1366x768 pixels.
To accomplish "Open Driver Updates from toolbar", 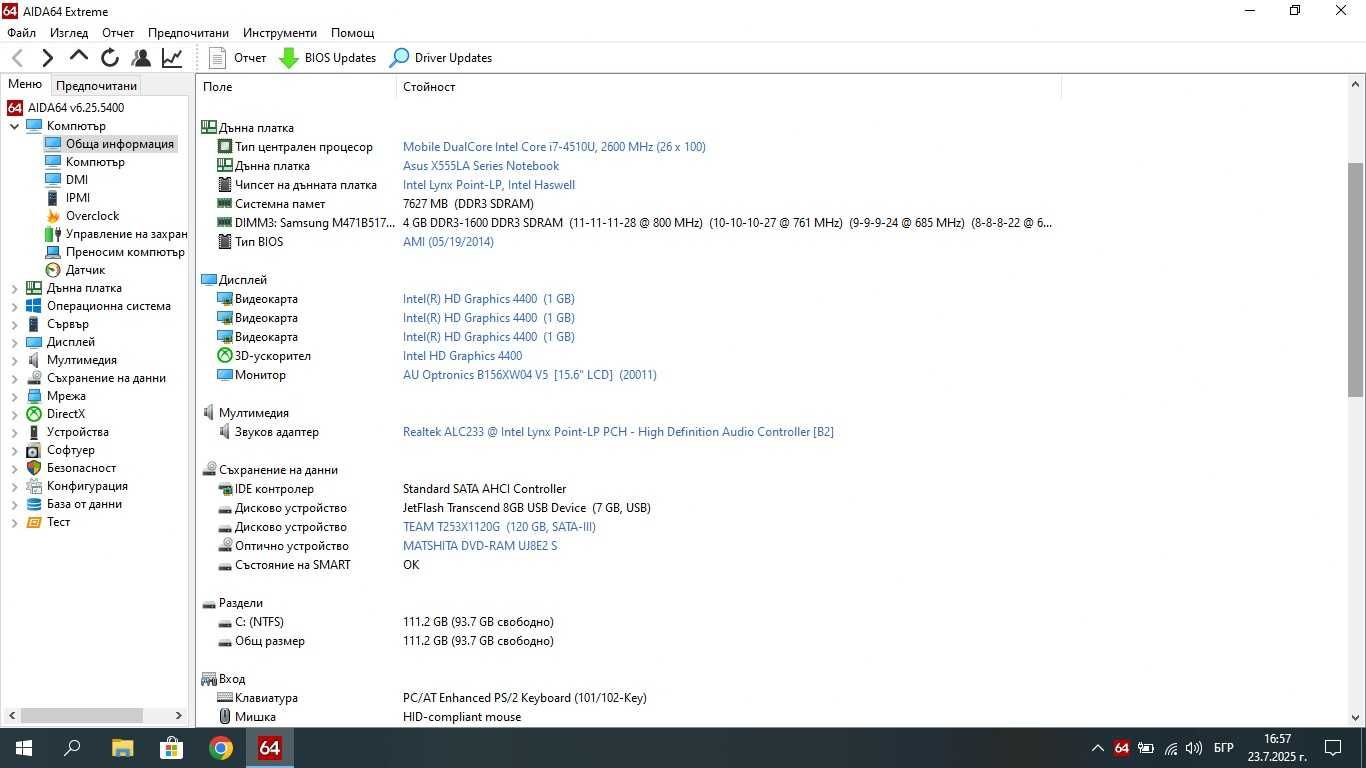I will click(441, 58).
